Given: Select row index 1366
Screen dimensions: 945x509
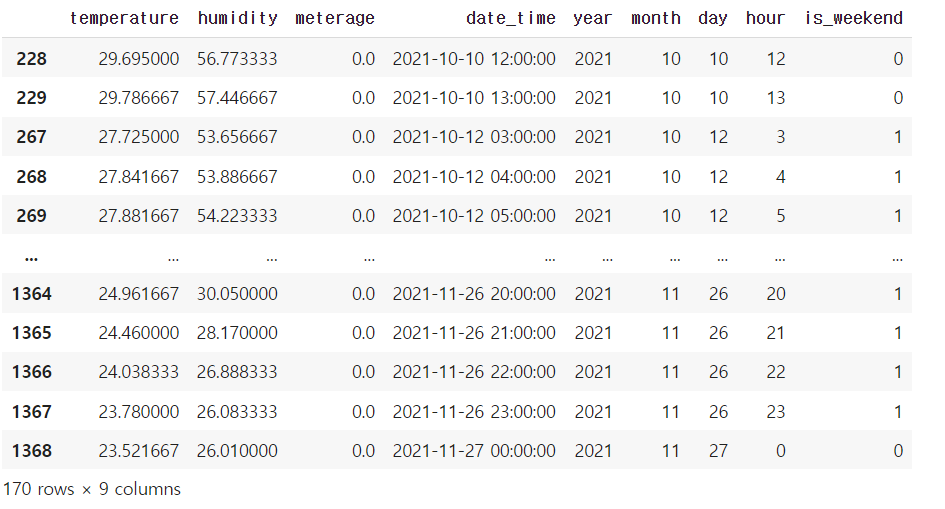Looking at the screenshot, I should tap(31, 372).
